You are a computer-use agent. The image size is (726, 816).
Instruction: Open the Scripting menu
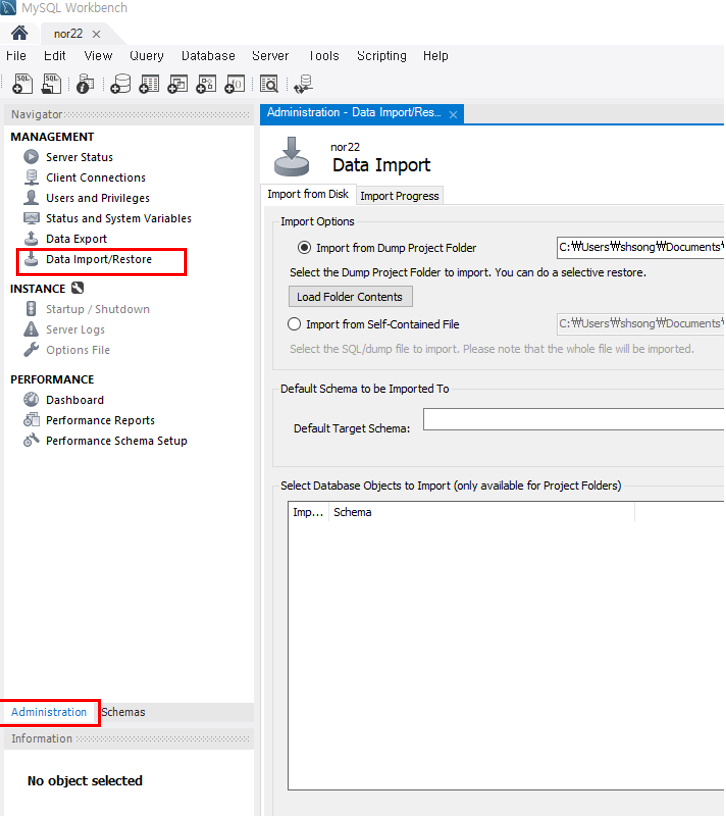[381, 56]
